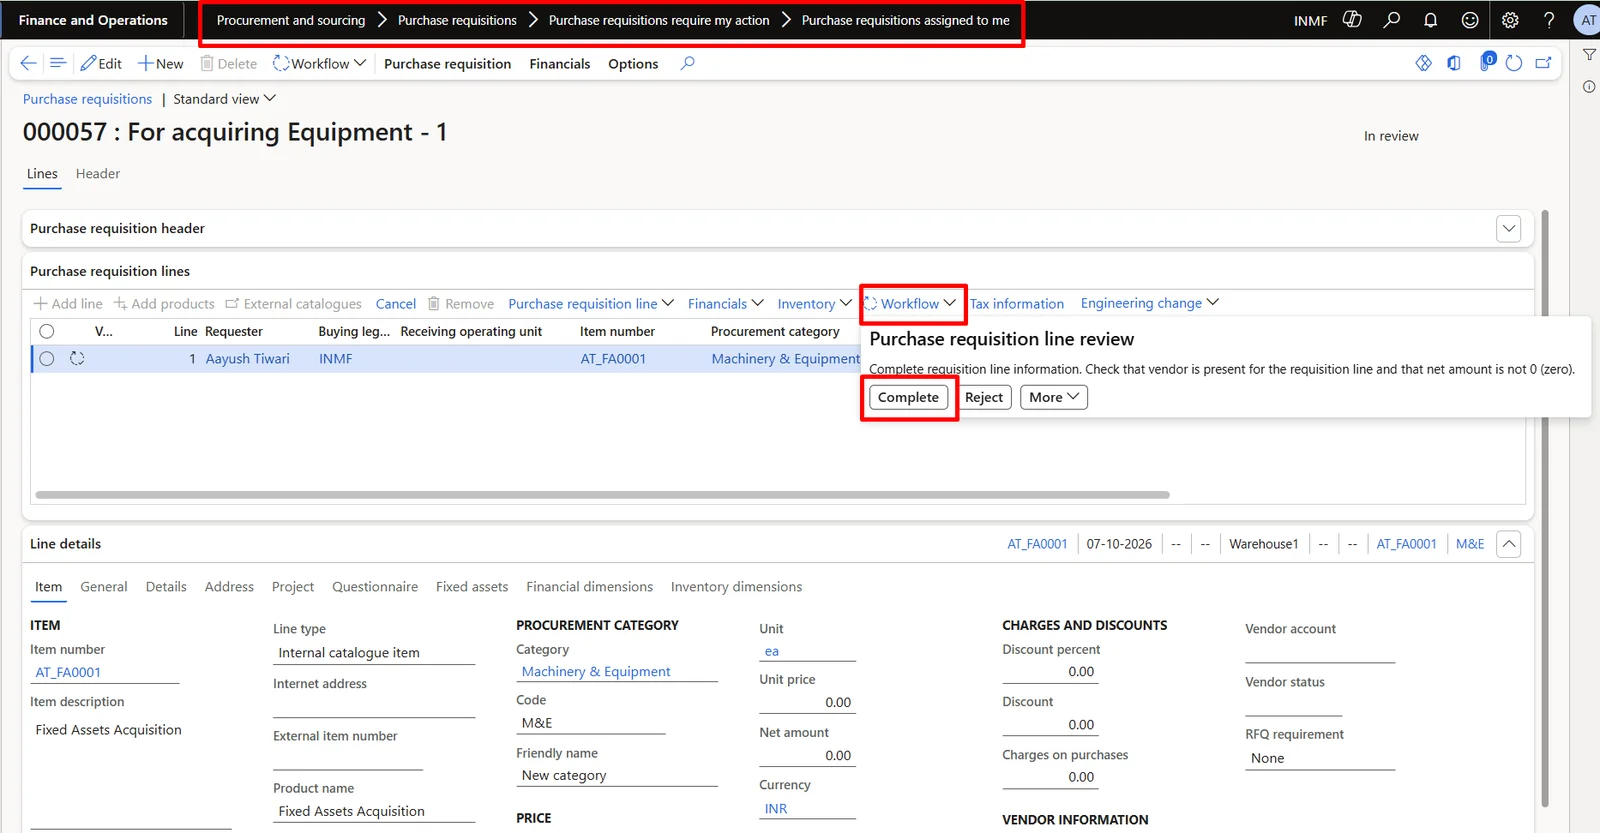Switch to the Header tab
1600x833 pixels.
pos(98,174)
